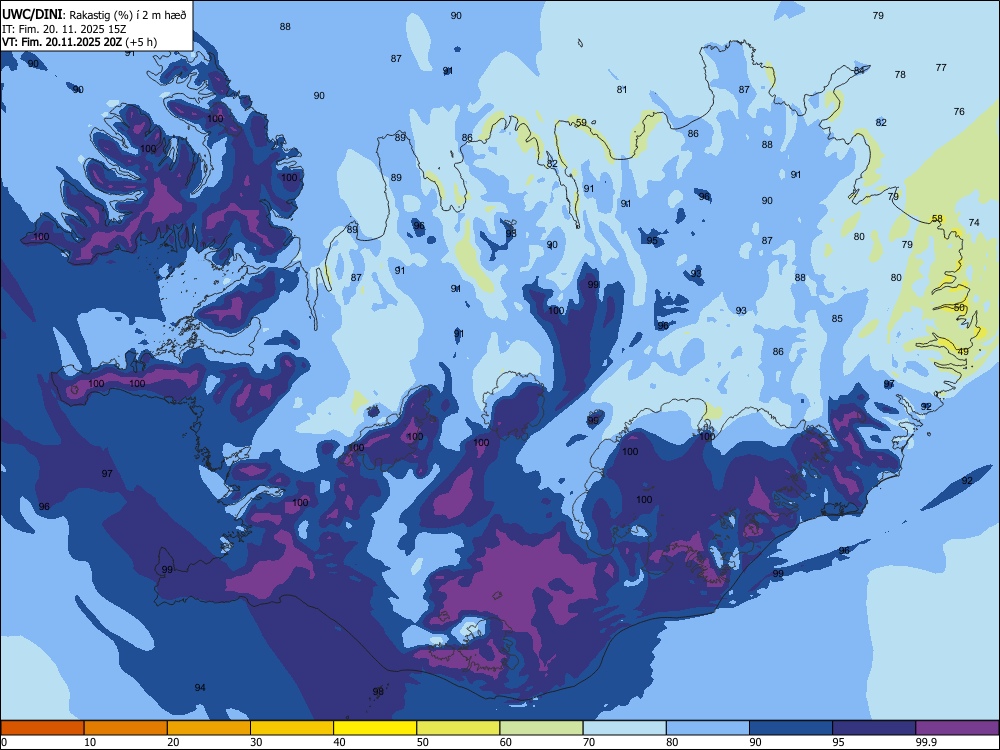Click the '81' humidity value north of Iceland

pos(622,90)
